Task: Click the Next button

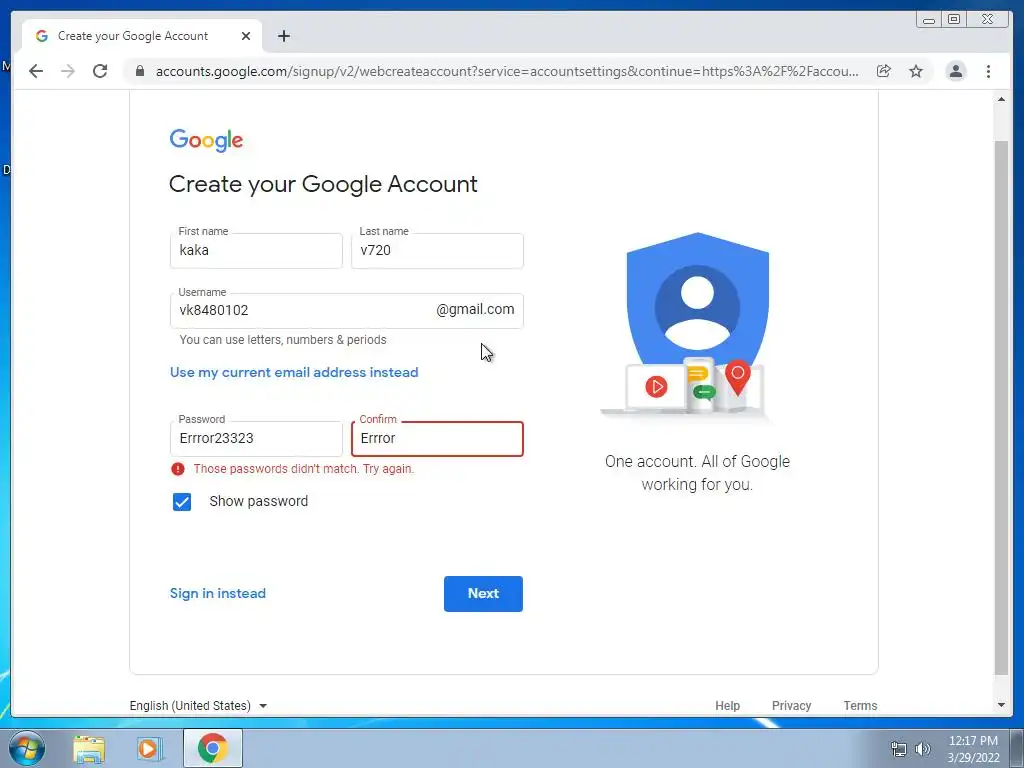Action: click(x=483, y=594)
